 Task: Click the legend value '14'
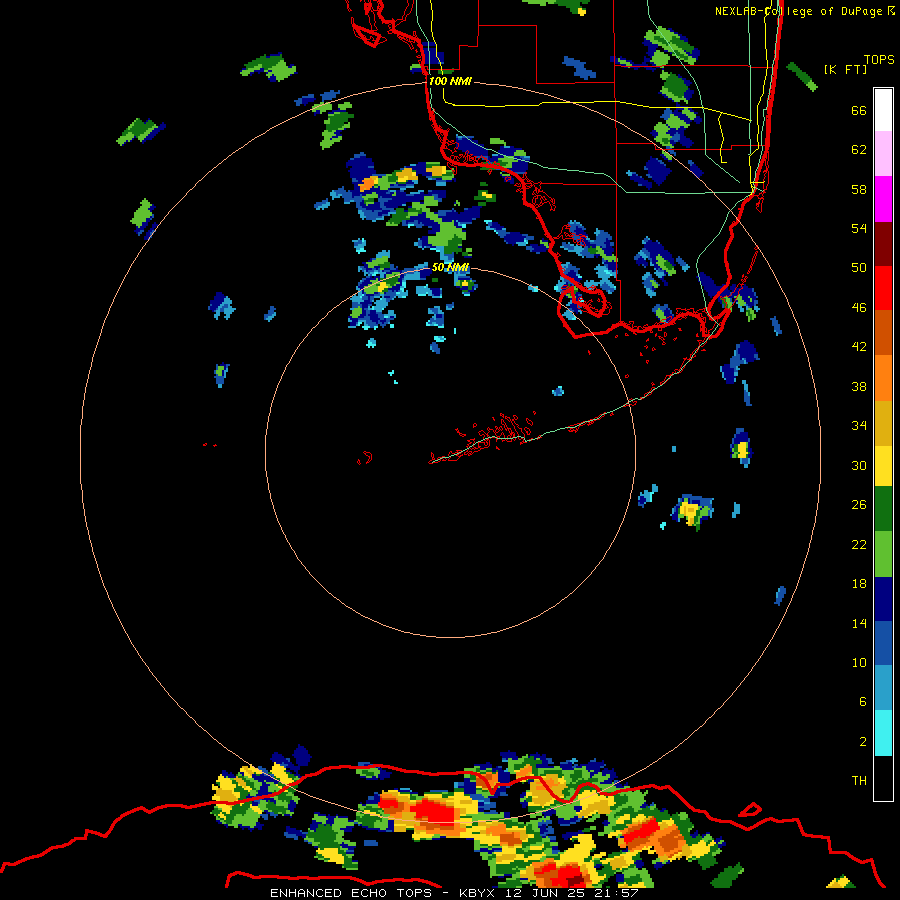coord(859,623)
